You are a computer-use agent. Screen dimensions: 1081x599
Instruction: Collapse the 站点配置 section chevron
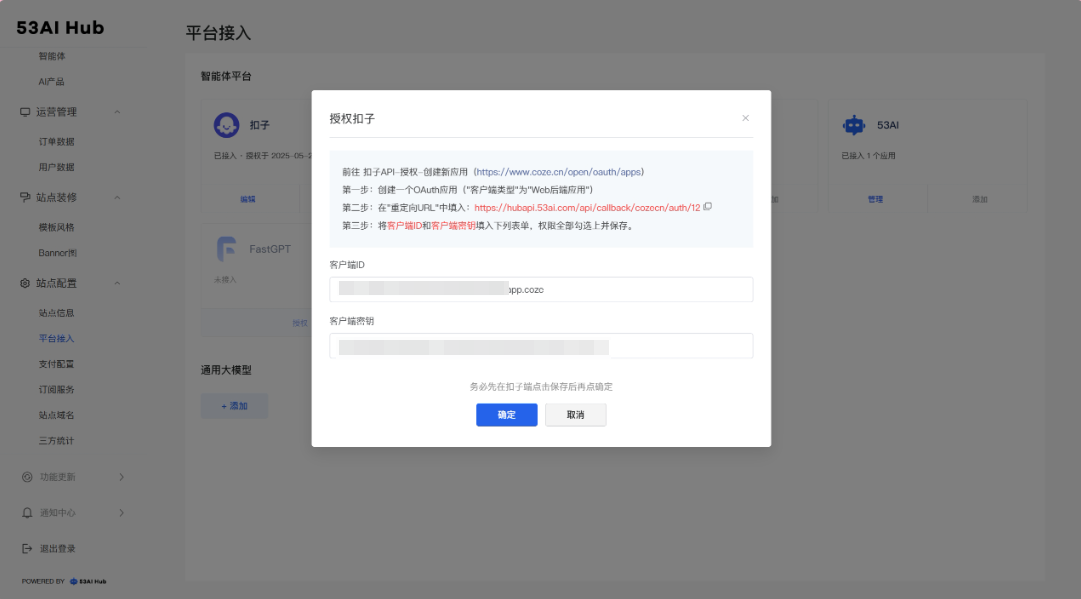(117, 283)
